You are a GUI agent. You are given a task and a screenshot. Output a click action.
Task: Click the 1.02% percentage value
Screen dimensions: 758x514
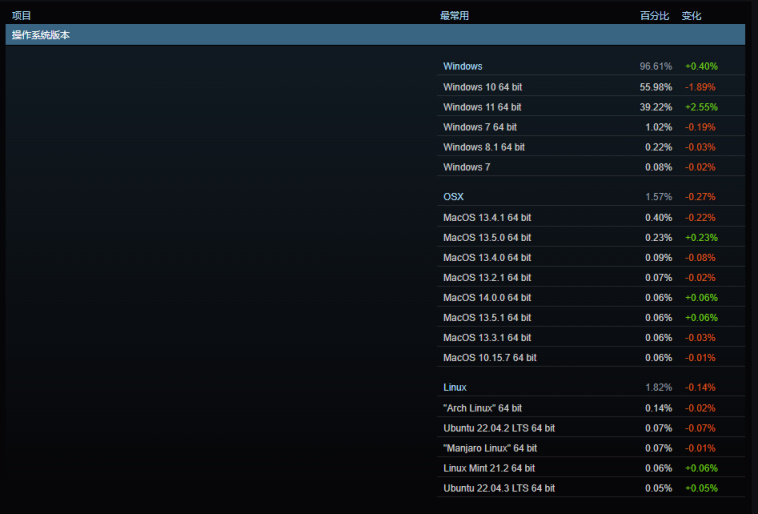coord(658,127)
